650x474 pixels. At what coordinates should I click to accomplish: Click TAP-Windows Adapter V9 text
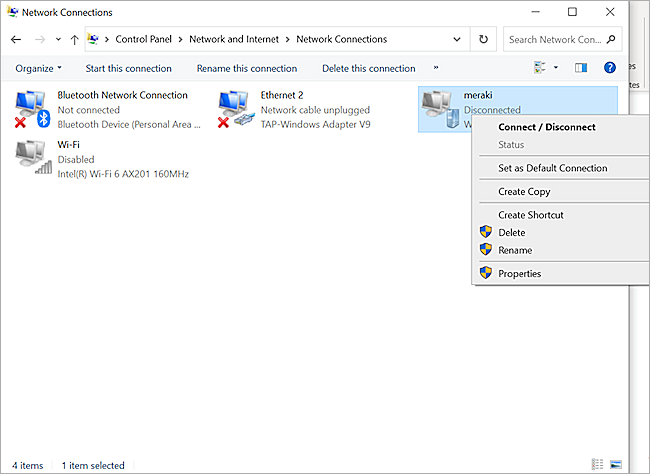coord(315,124)
